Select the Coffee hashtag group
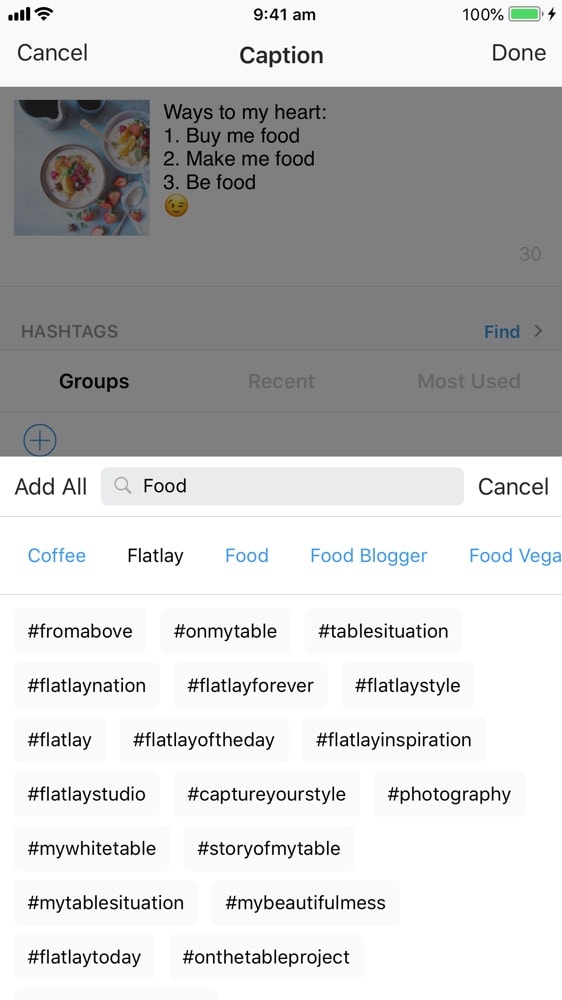 point(57,555)
